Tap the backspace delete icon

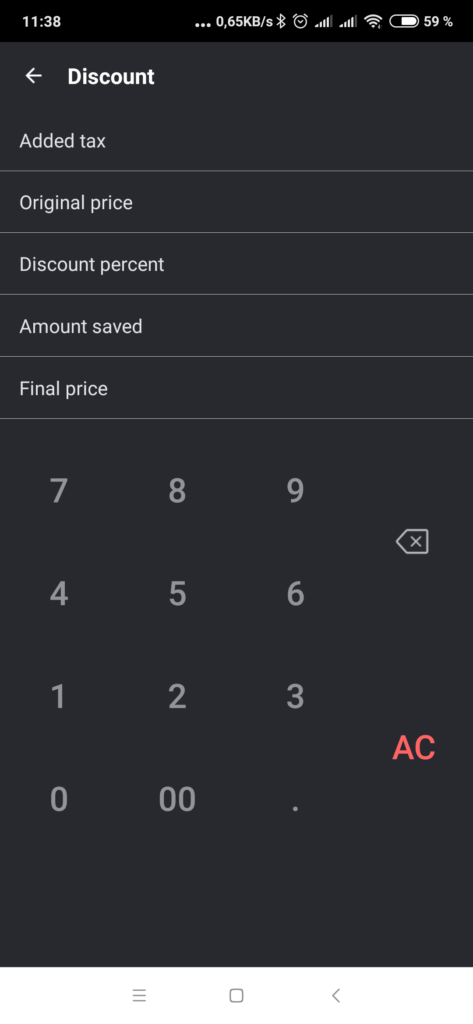412,541
